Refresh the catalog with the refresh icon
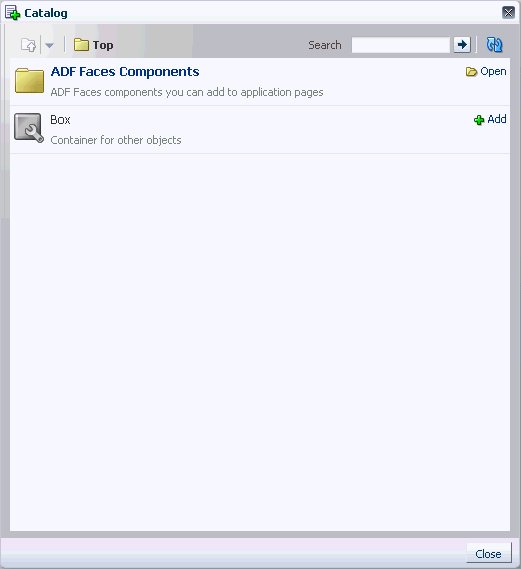 (494, 45)
